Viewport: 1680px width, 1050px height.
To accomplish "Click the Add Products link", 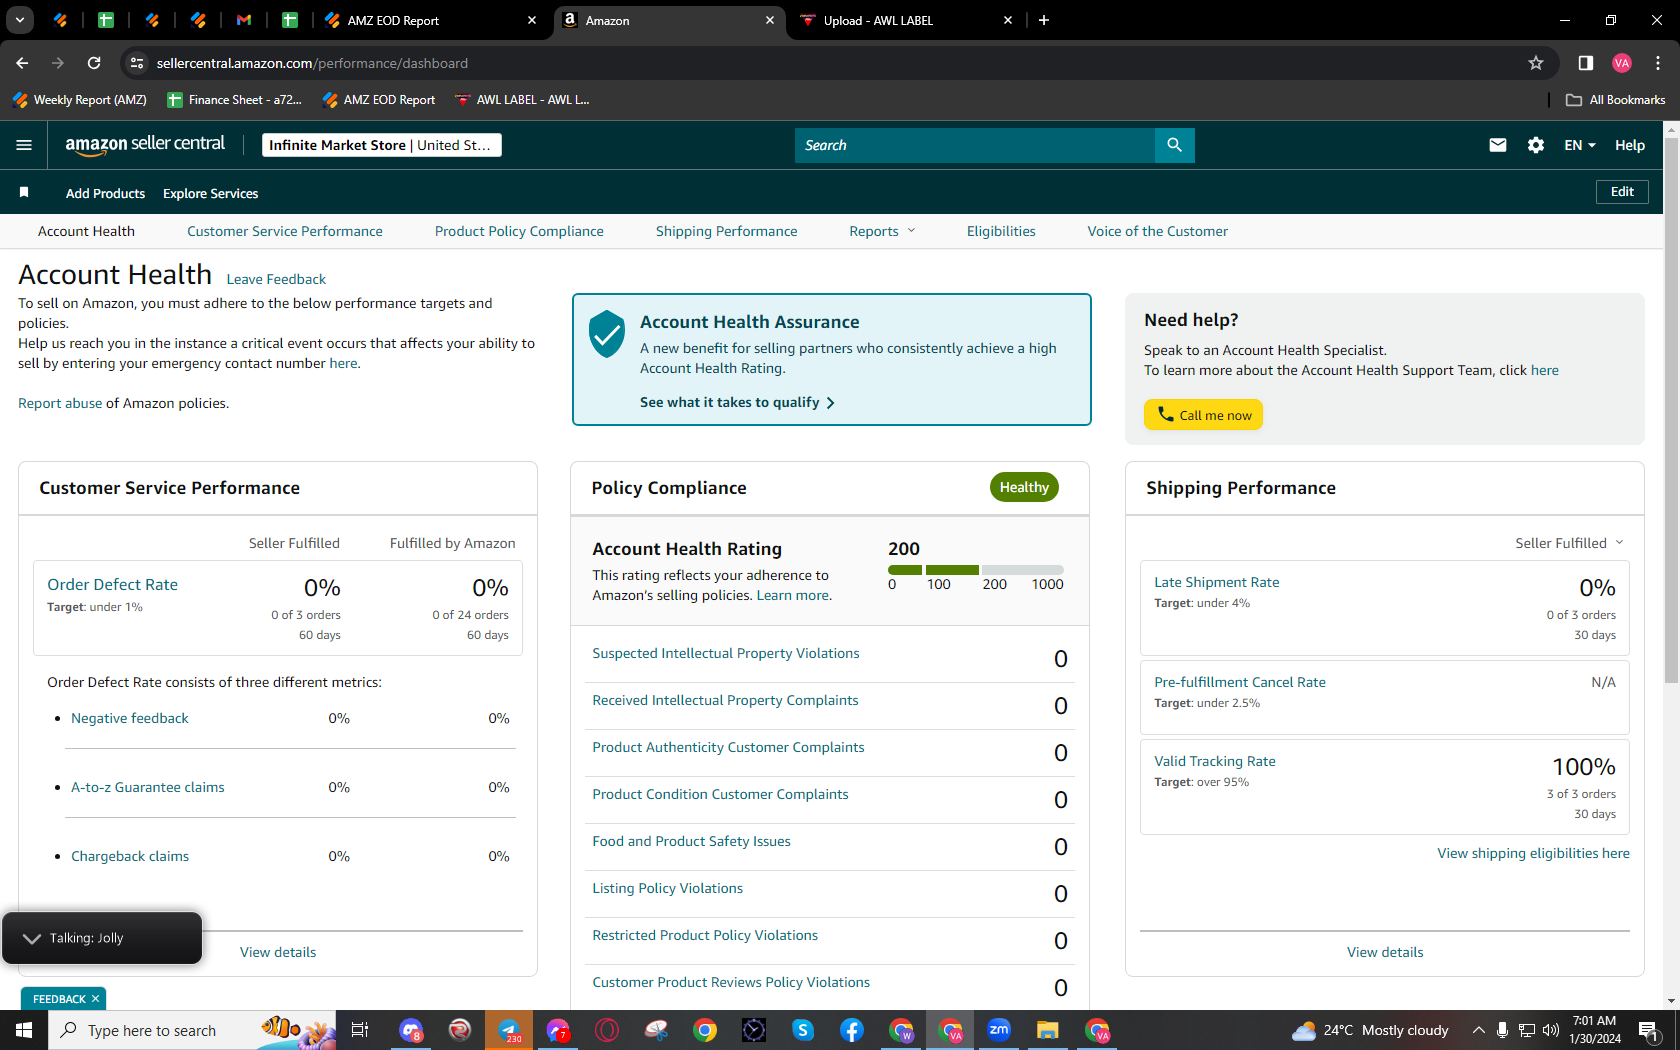I will (105, 193).
